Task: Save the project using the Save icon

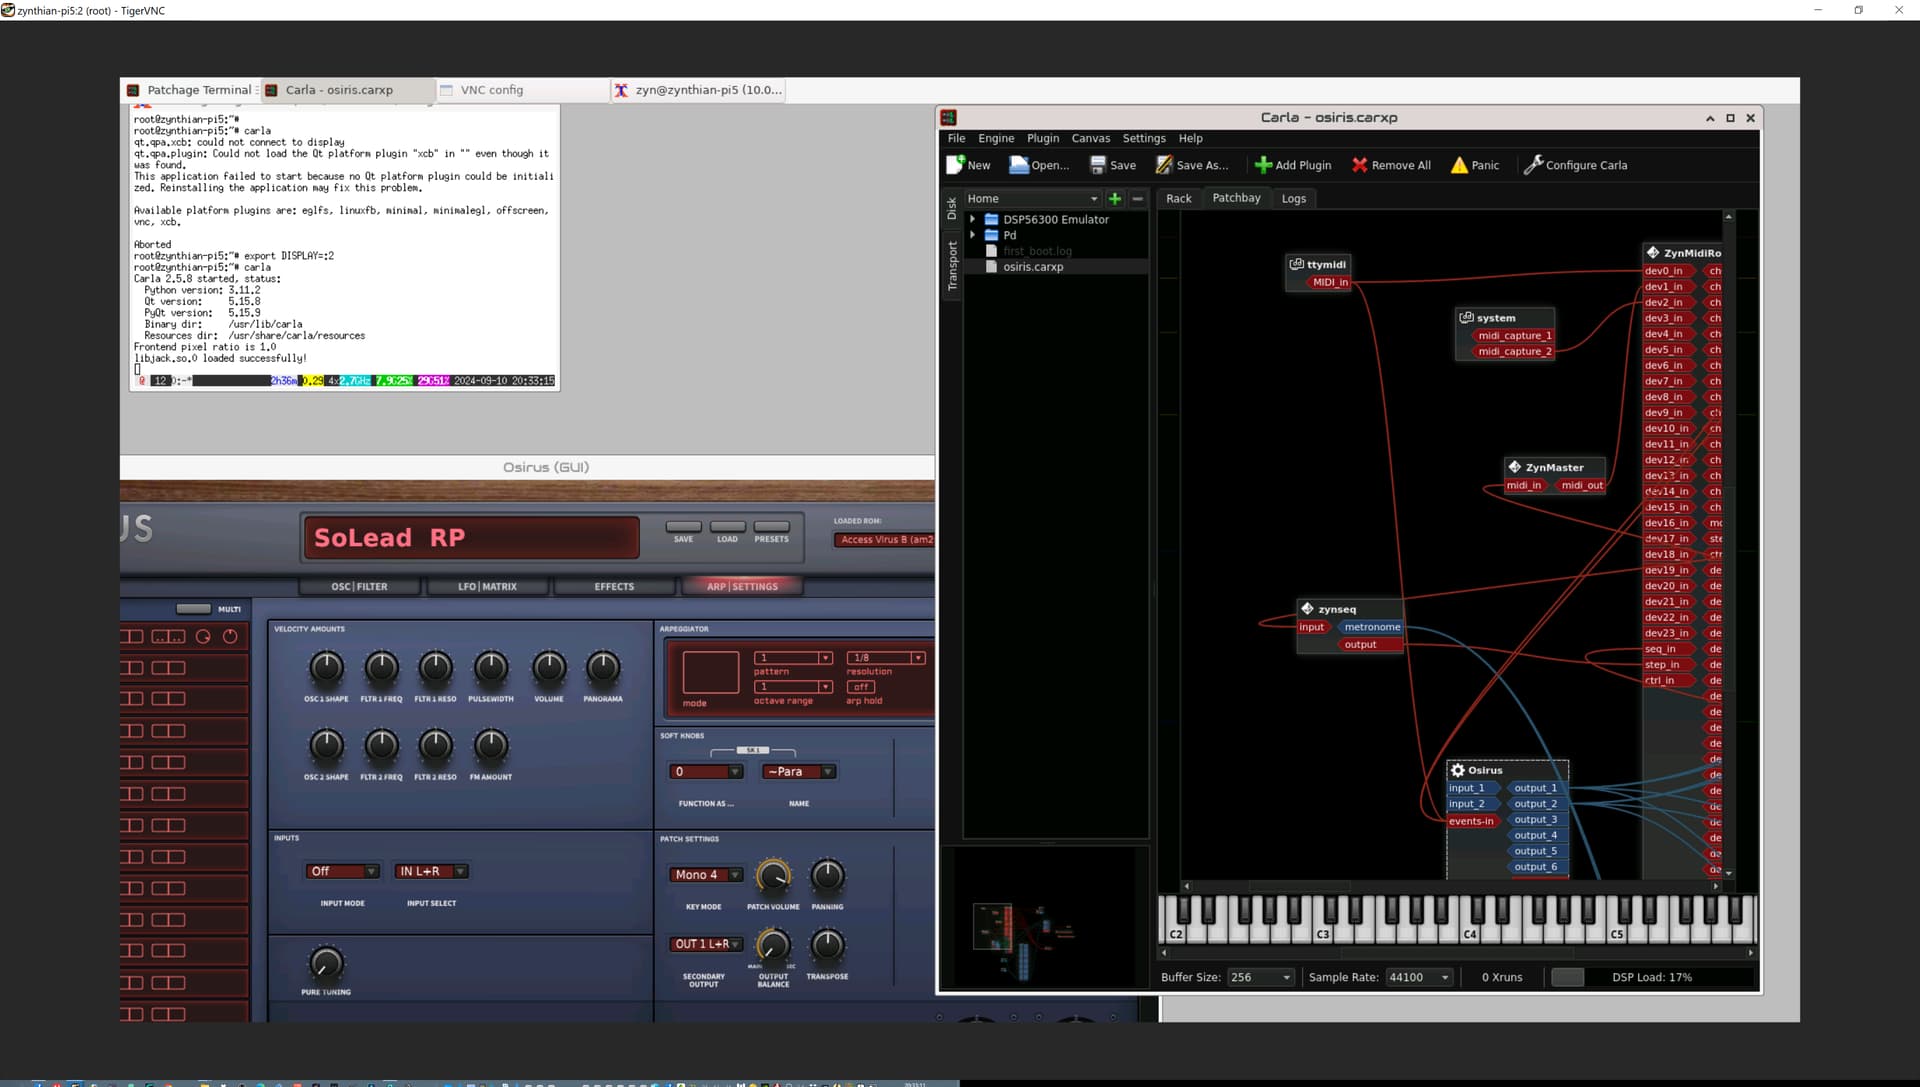Action: [x=1098, y=165]
